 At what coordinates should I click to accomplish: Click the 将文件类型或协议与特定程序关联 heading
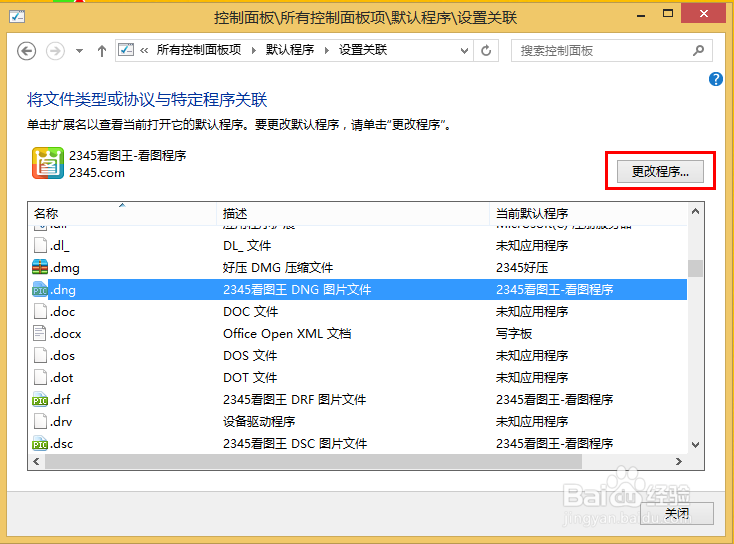click(147, 99)
